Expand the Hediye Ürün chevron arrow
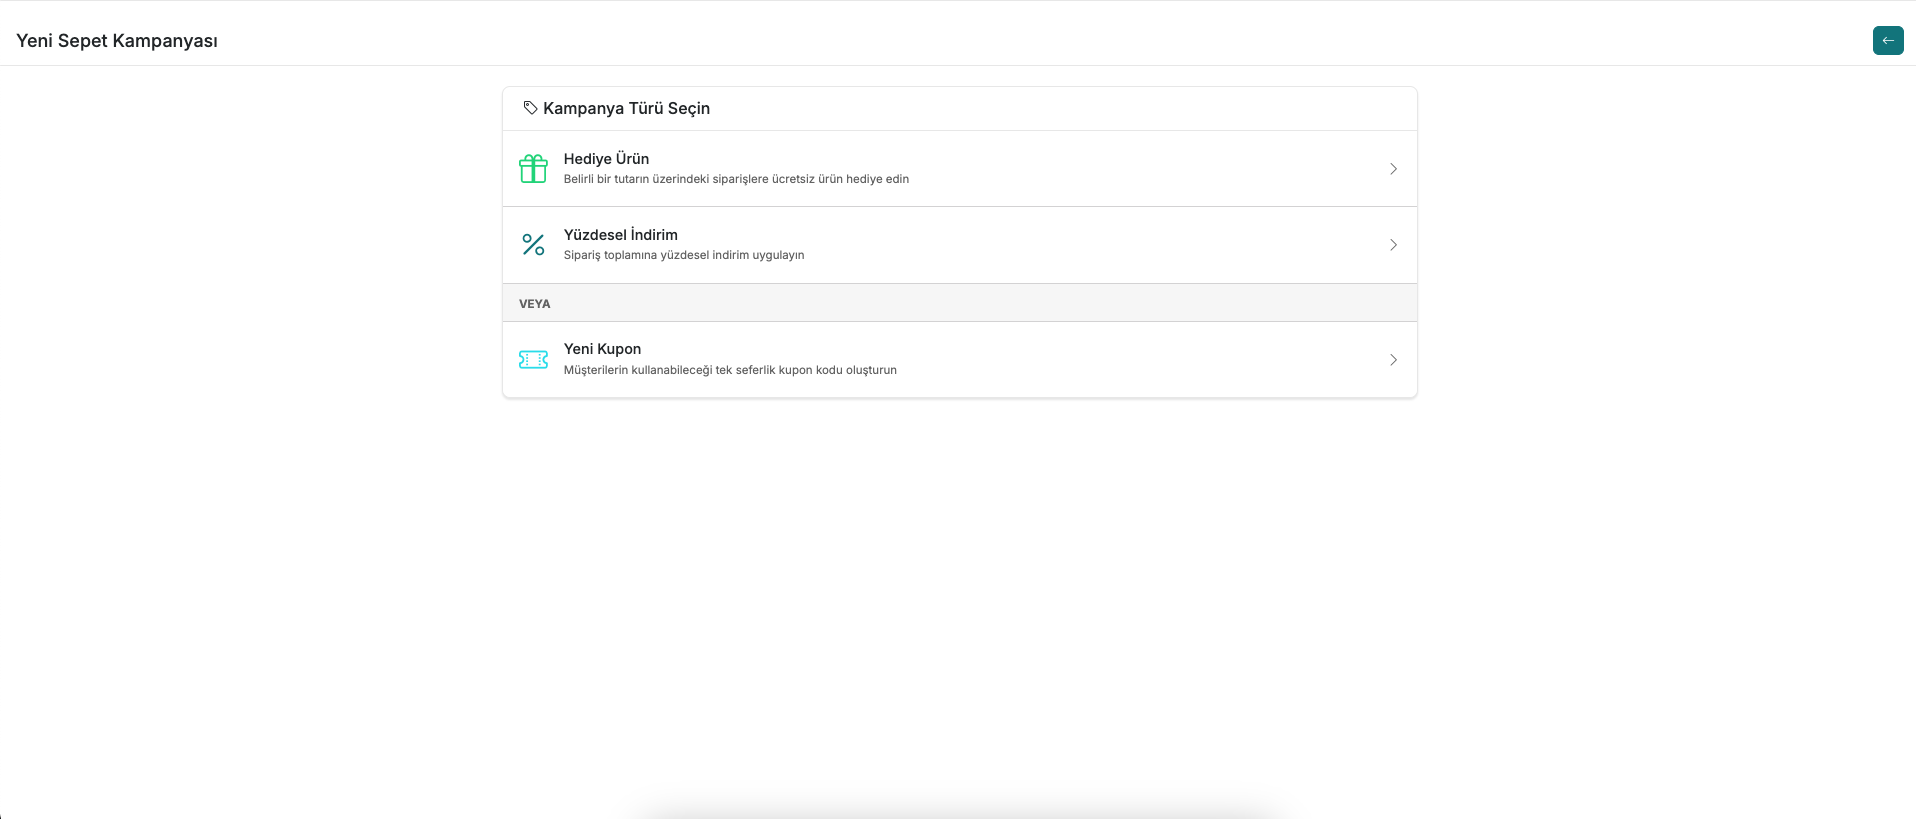The image size is (1916, 819). (x=1393, y=169)
